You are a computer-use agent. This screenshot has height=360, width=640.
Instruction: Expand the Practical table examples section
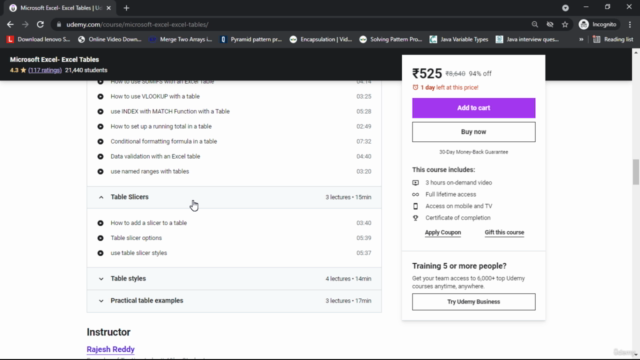pyautogui.click(x=234, y=301)
